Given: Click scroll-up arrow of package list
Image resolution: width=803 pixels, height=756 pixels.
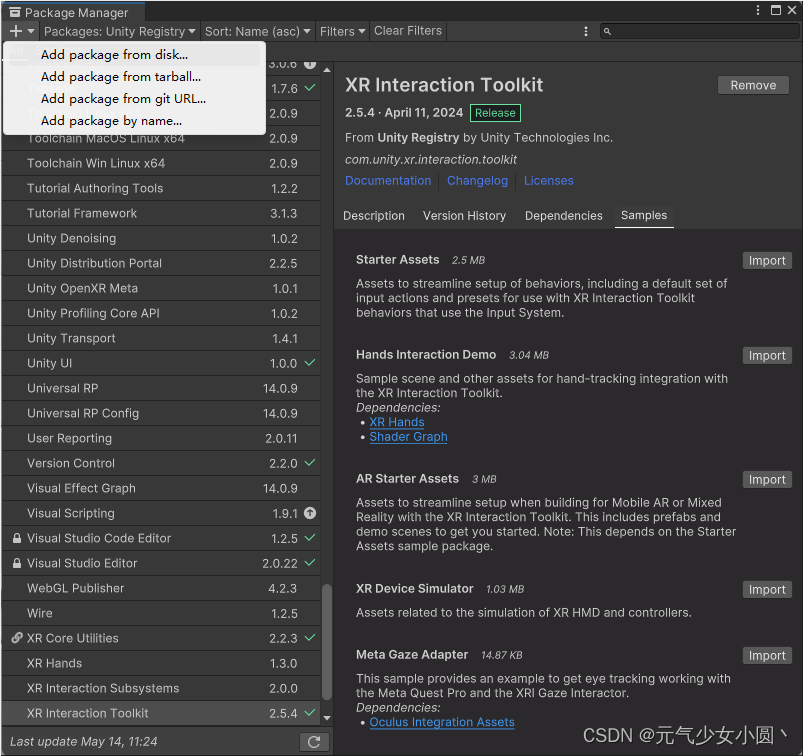Looking at the screenshot, I should pyautogui.click(x=327, y=70).
